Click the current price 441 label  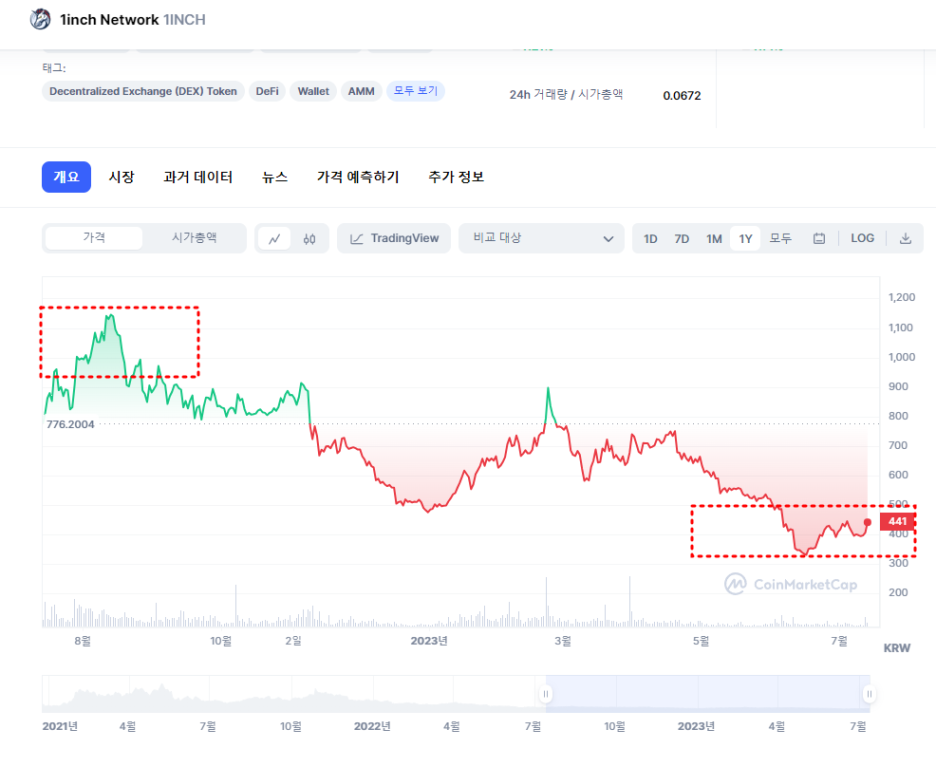click(897, 521)
